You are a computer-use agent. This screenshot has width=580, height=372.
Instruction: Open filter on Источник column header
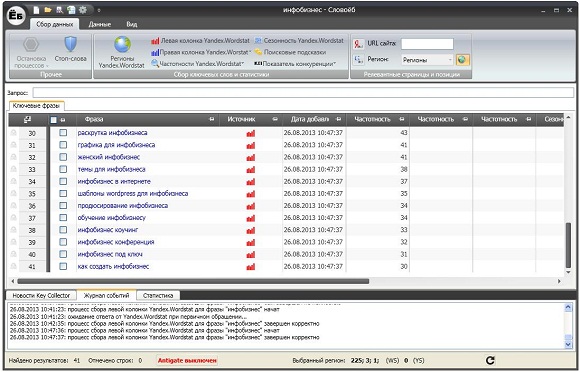(275, 119)
